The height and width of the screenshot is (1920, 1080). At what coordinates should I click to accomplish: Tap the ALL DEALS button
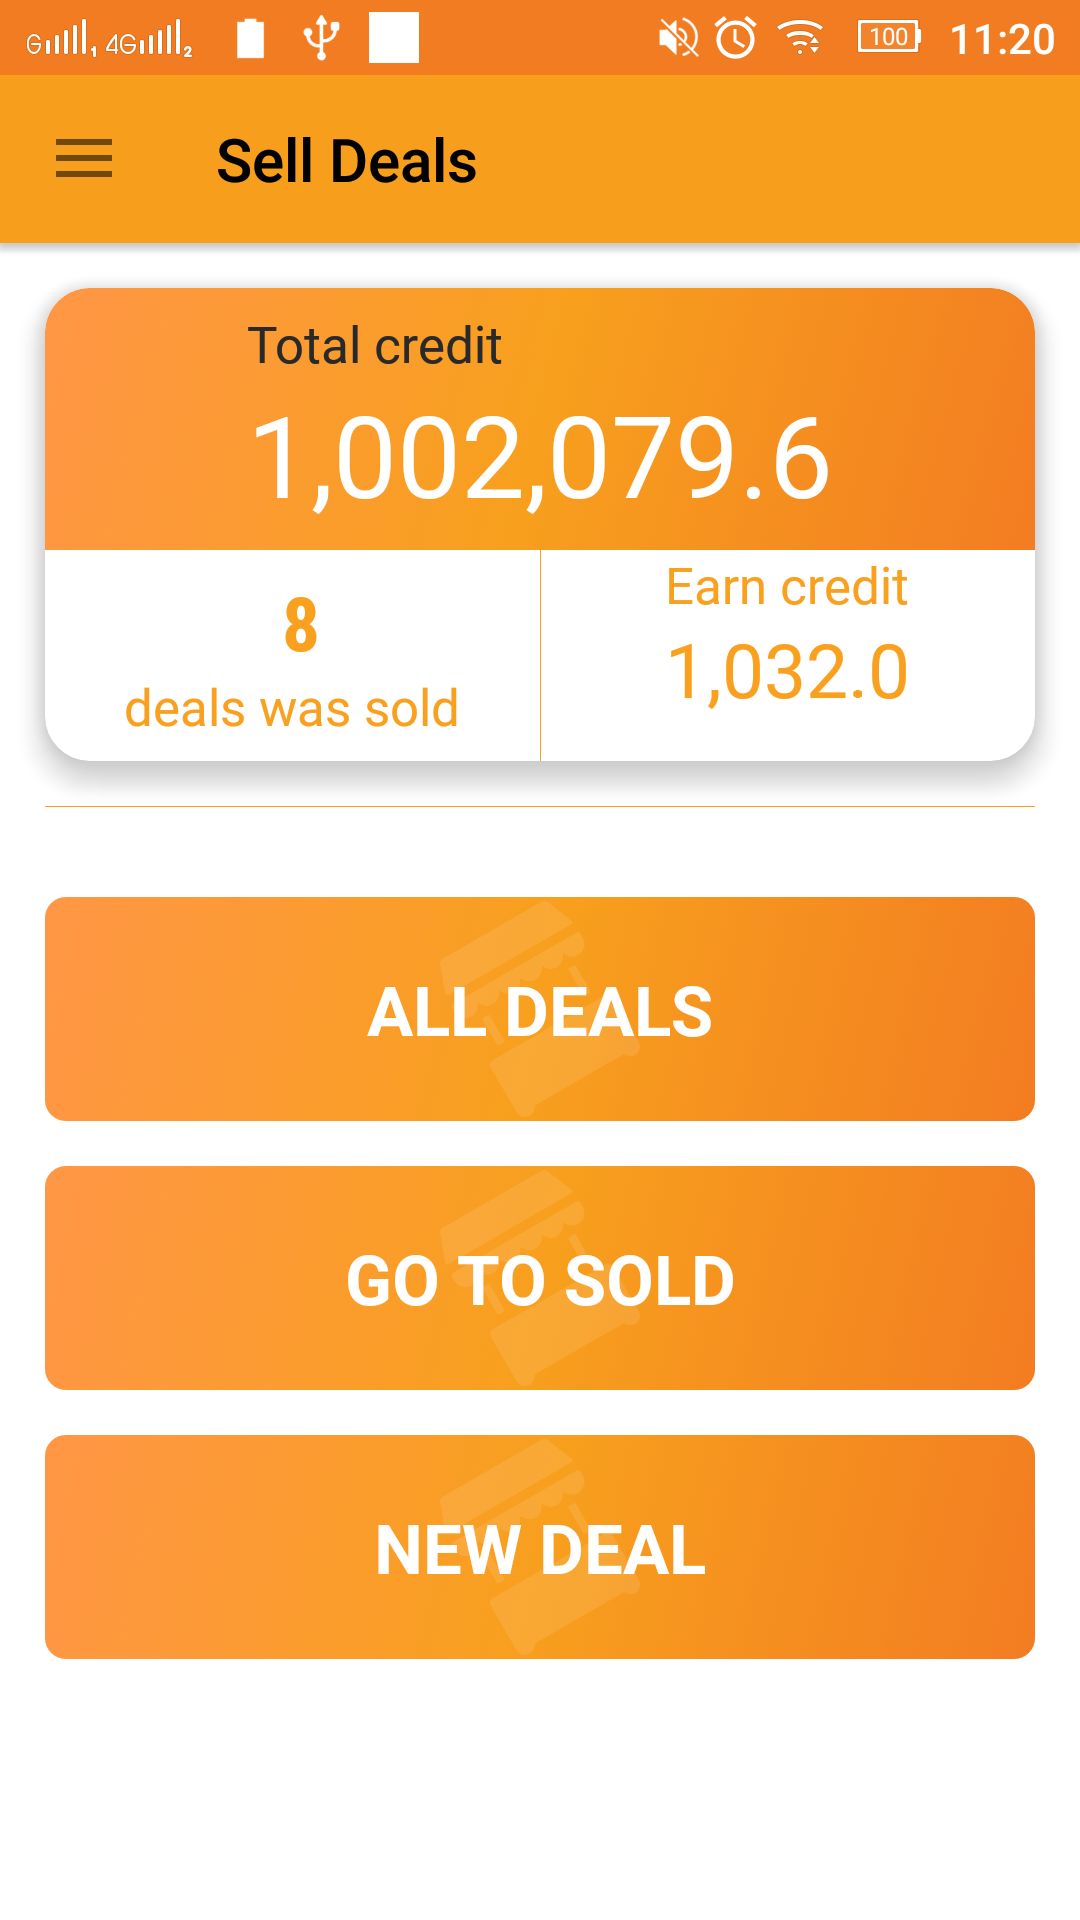point(540,1009)
